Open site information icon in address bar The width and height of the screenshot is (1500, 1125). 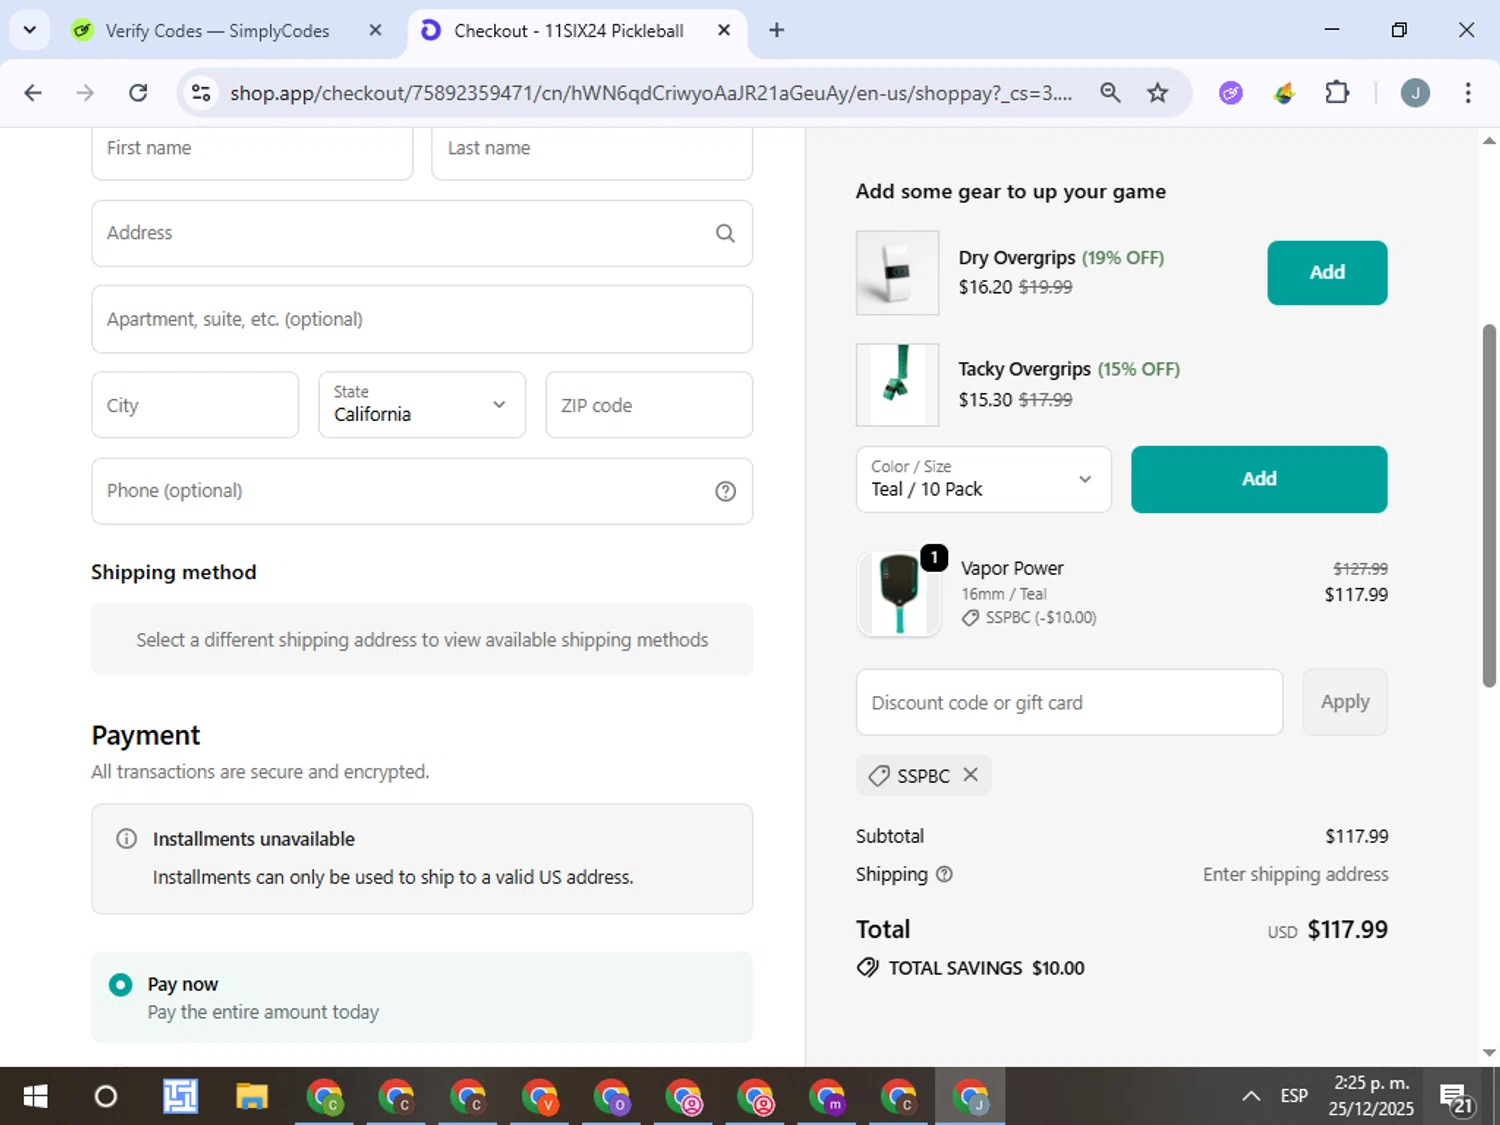coord(201,93)
